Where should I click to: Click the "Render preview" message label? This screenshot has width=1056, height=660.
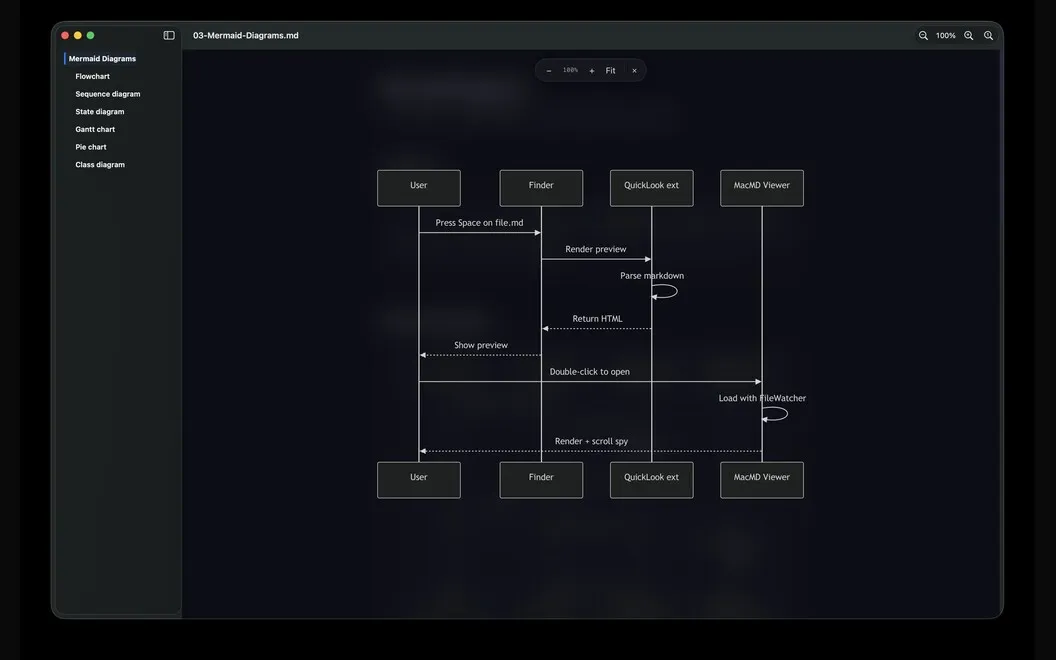coord(595,249)
